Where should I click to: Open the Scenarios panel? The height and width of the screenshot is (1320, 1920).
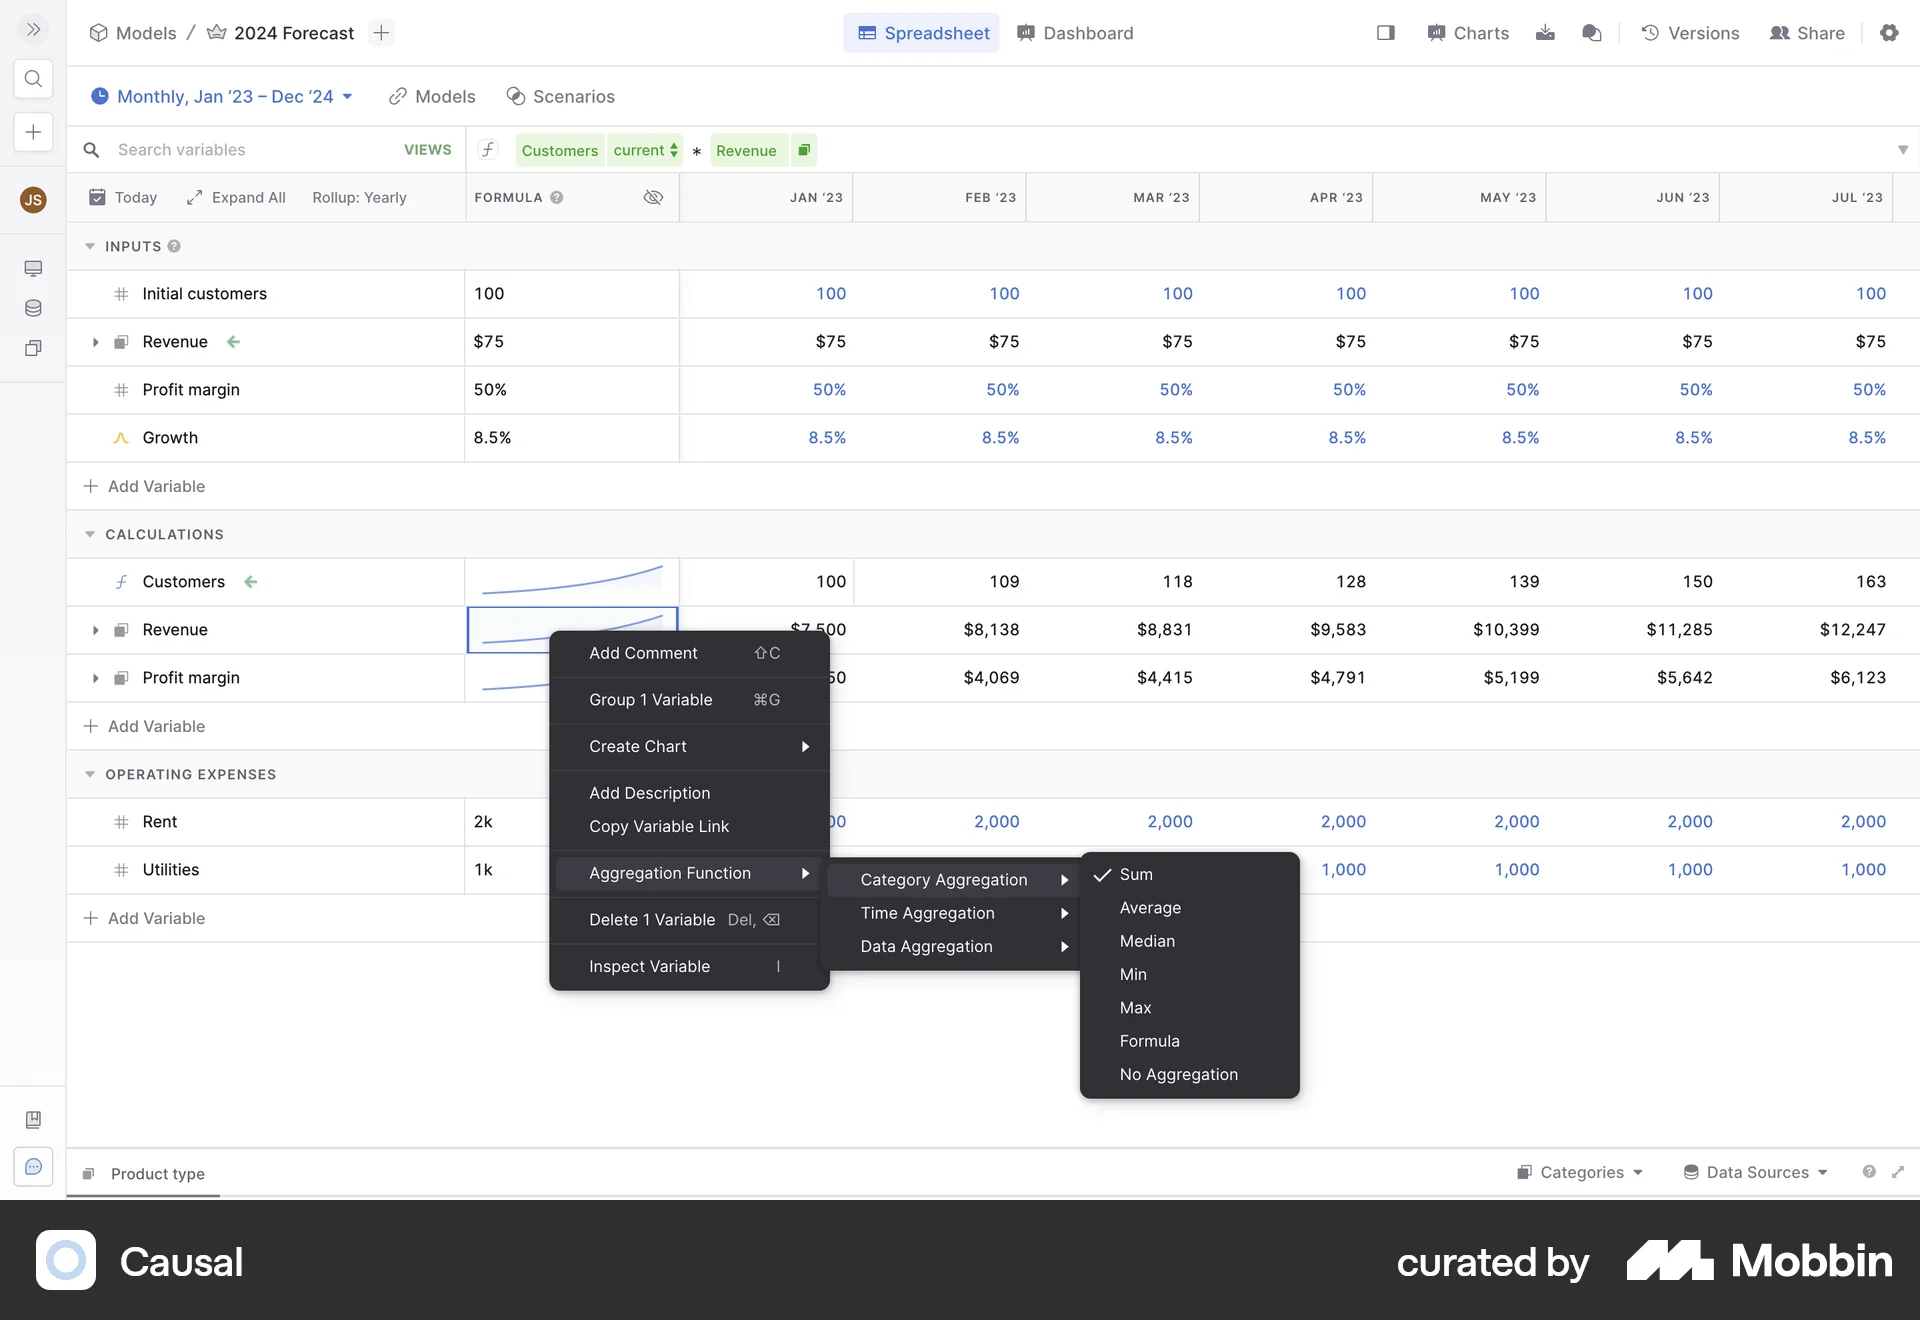[561, 96]
